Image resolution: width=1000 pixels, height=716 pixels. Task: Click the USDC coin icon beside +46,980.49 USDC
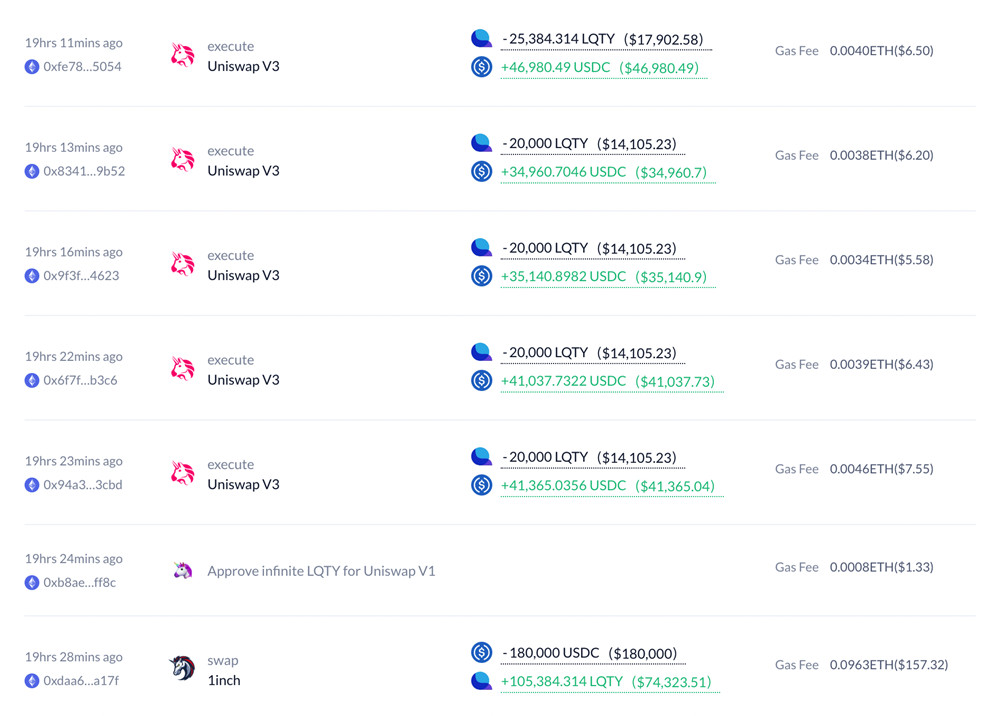tap(481, 67)
